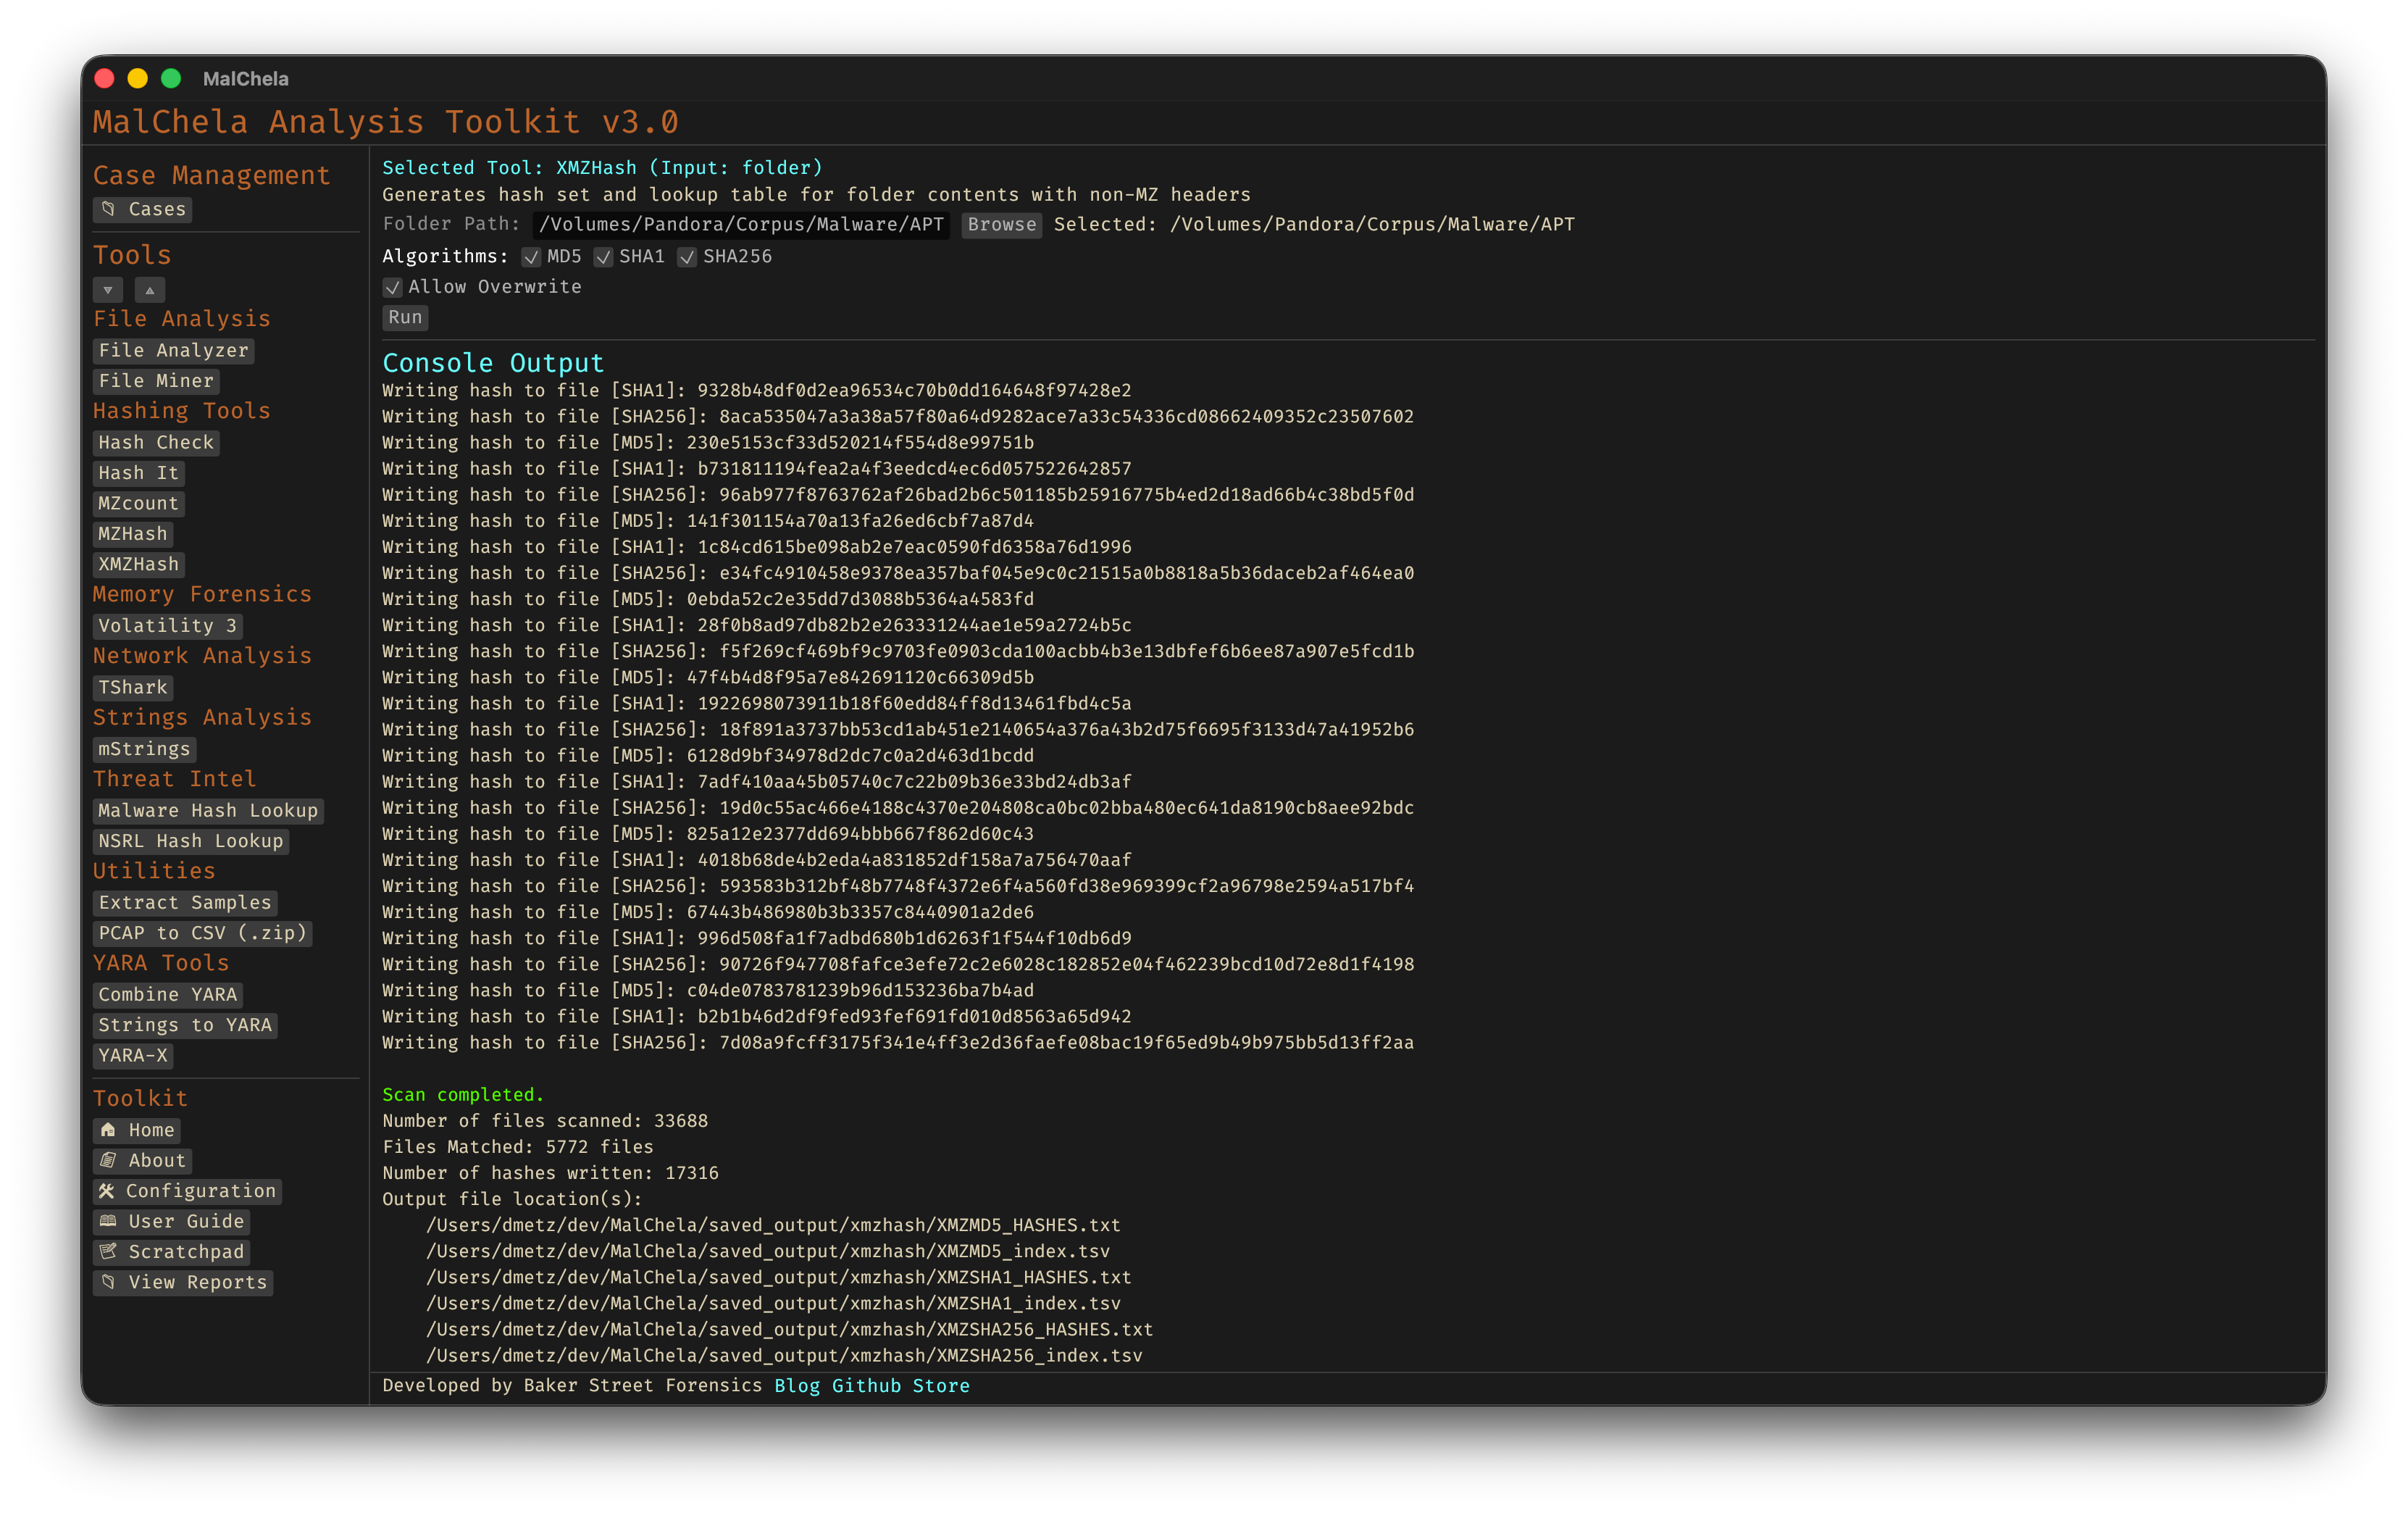Screen dimensions: 2408x1513
Task: Launch the Extract Samples utility
Action: click(185, 902)
